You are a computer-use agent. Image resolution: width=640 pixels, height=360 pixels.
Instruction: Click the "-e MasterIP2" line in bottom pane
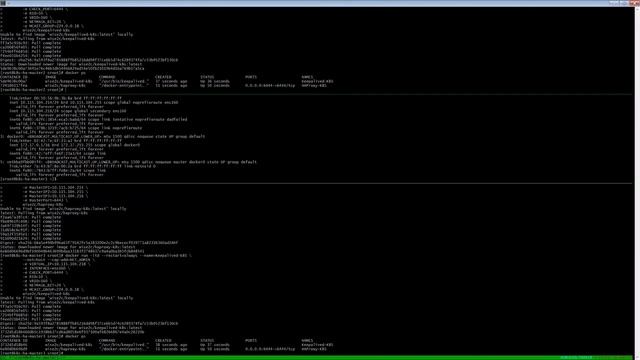[55, 191]
